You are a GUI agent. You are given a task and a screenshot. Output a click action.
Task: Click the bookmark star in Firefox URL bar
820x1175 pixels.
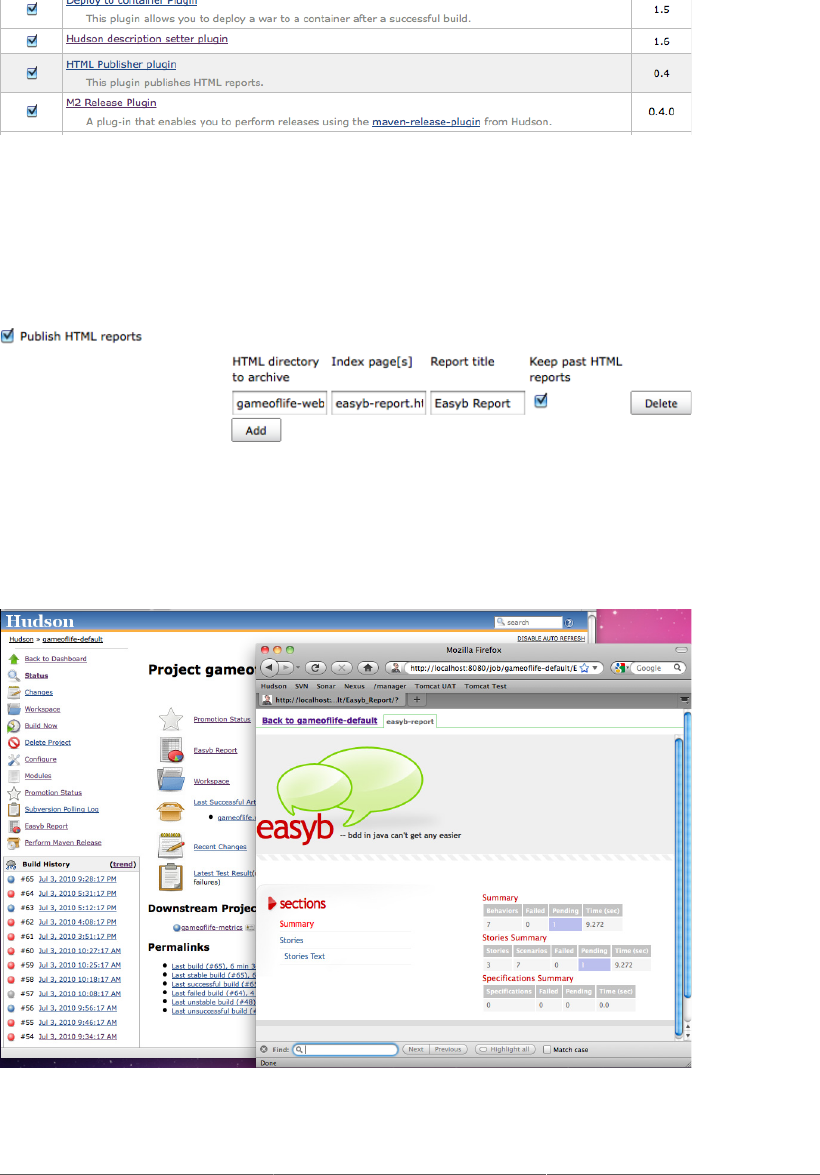[584, 668]
